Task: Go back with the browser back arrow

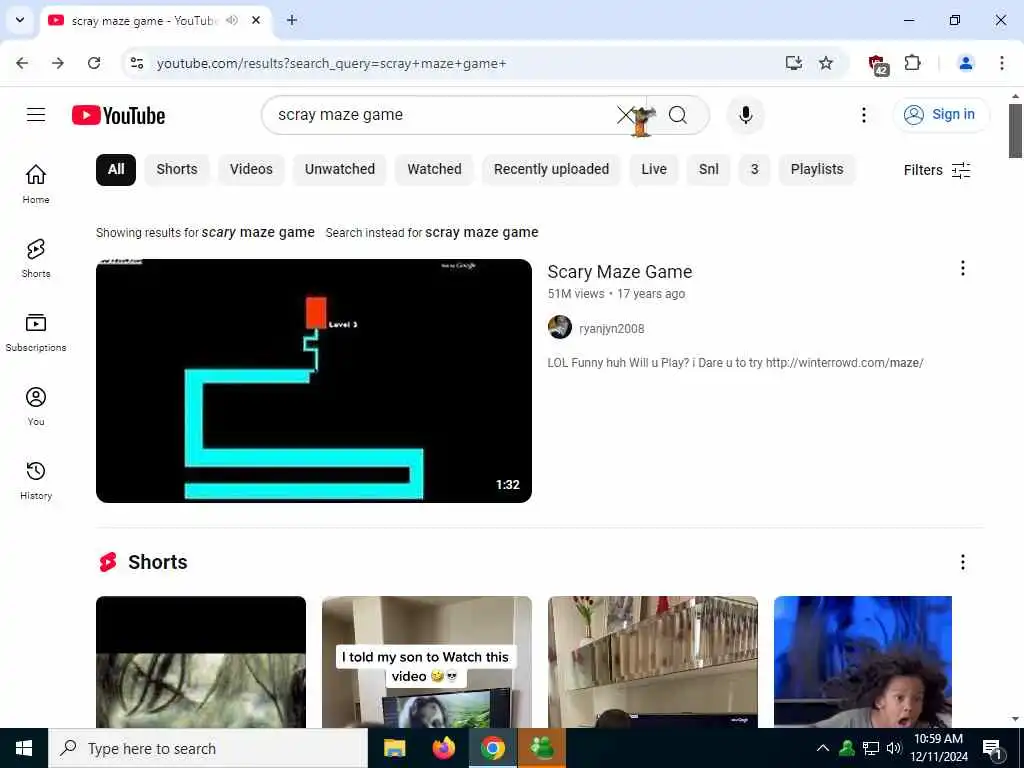Action: click(x=22, y=63)
